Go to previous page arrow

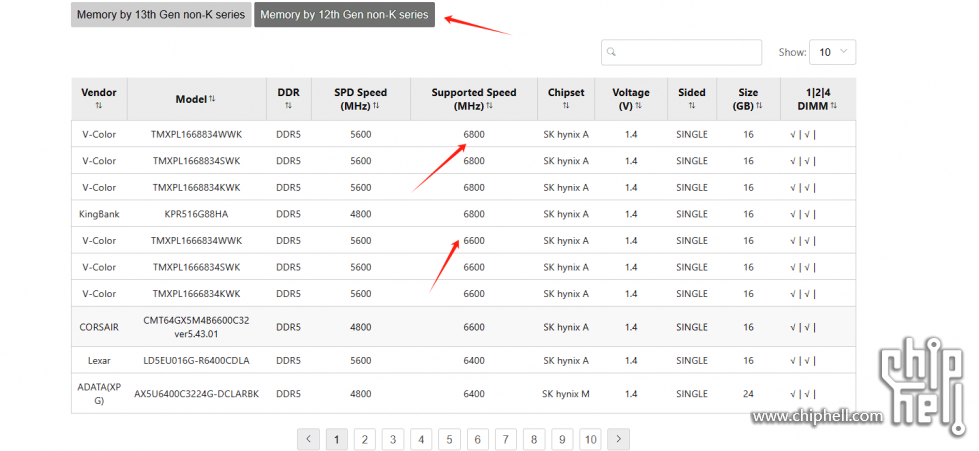click(308, 440)
